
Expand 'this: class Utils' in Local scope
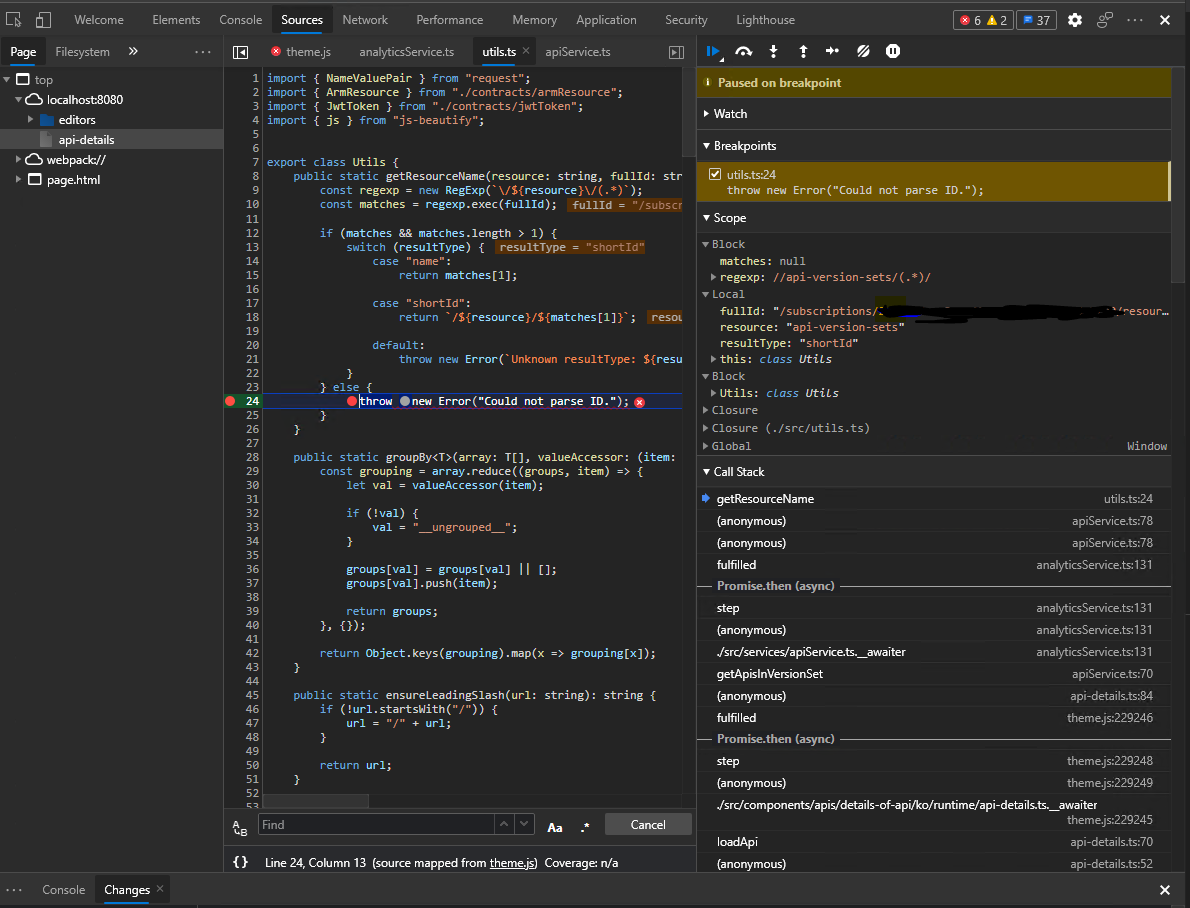click(713, 359)
